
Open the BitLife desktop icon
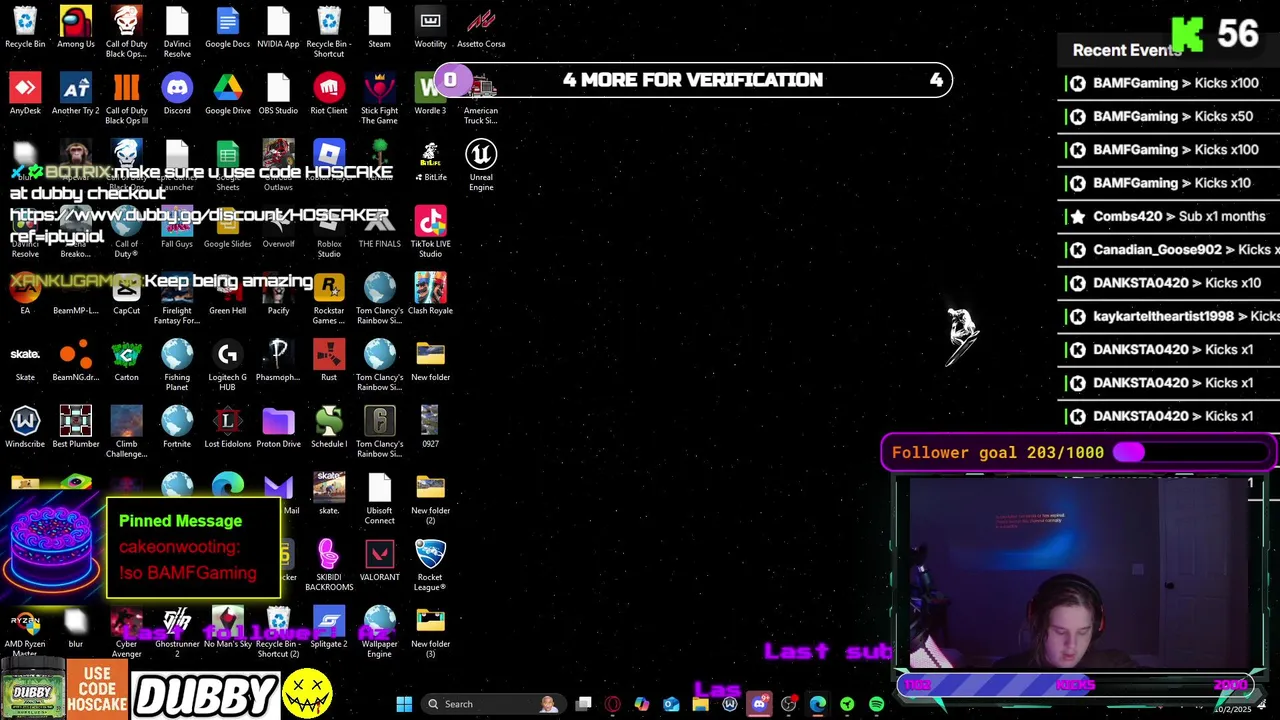430,161
